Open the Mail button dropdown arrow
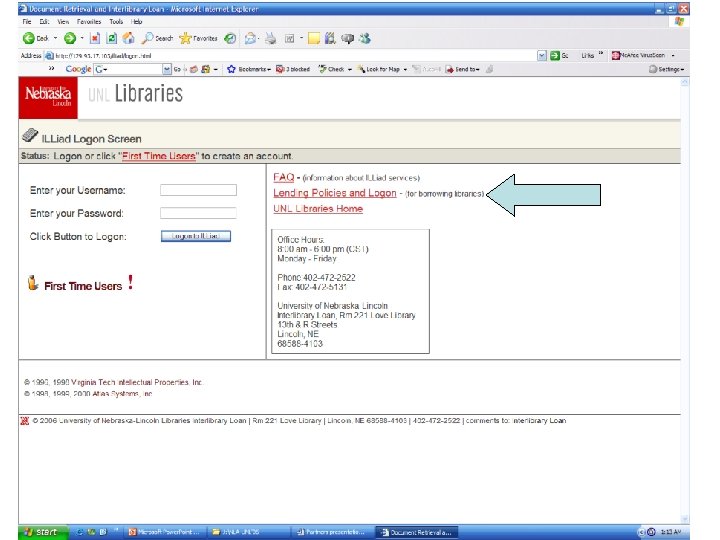Viewport: 720px width, 540px height. click(259, 39)
